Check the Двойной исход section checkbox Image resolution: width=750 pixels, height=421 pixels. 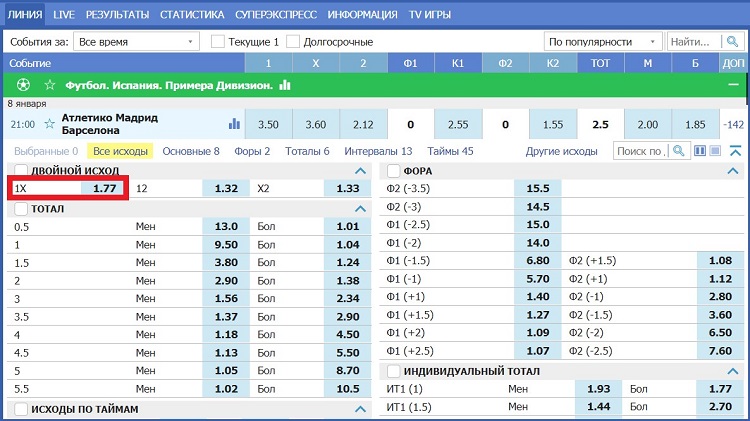tap(20, 171)
